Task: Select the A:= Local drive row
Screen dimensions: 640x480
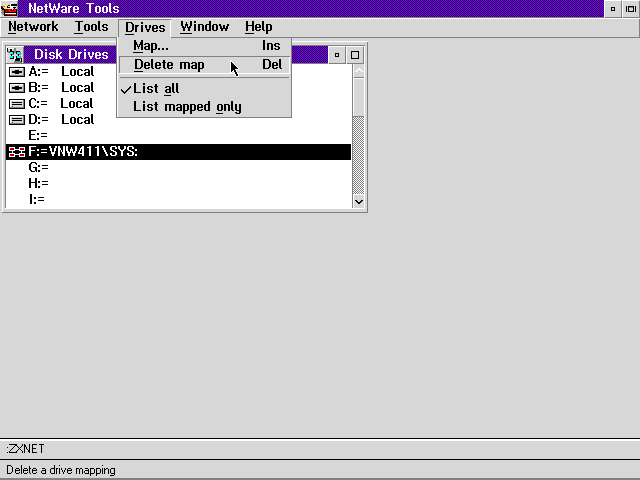Action: (x=178, y=72)
